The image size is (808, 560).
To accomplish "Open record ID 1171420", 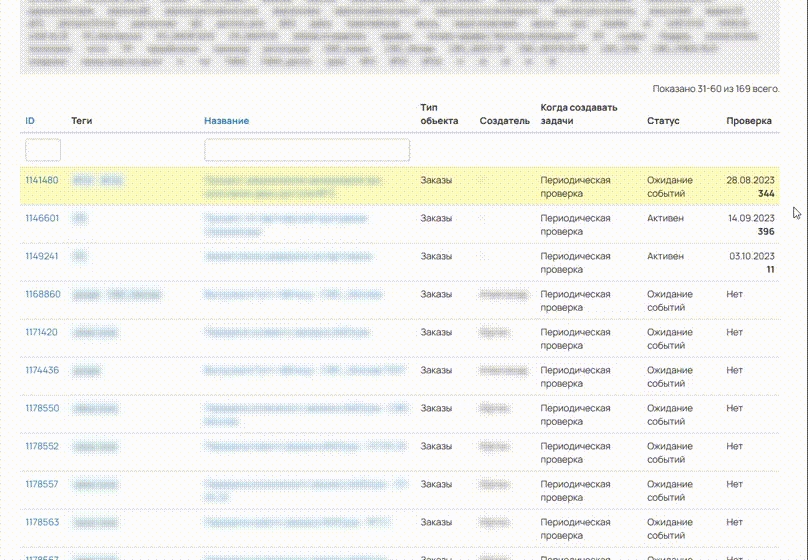I will (42, 332).
